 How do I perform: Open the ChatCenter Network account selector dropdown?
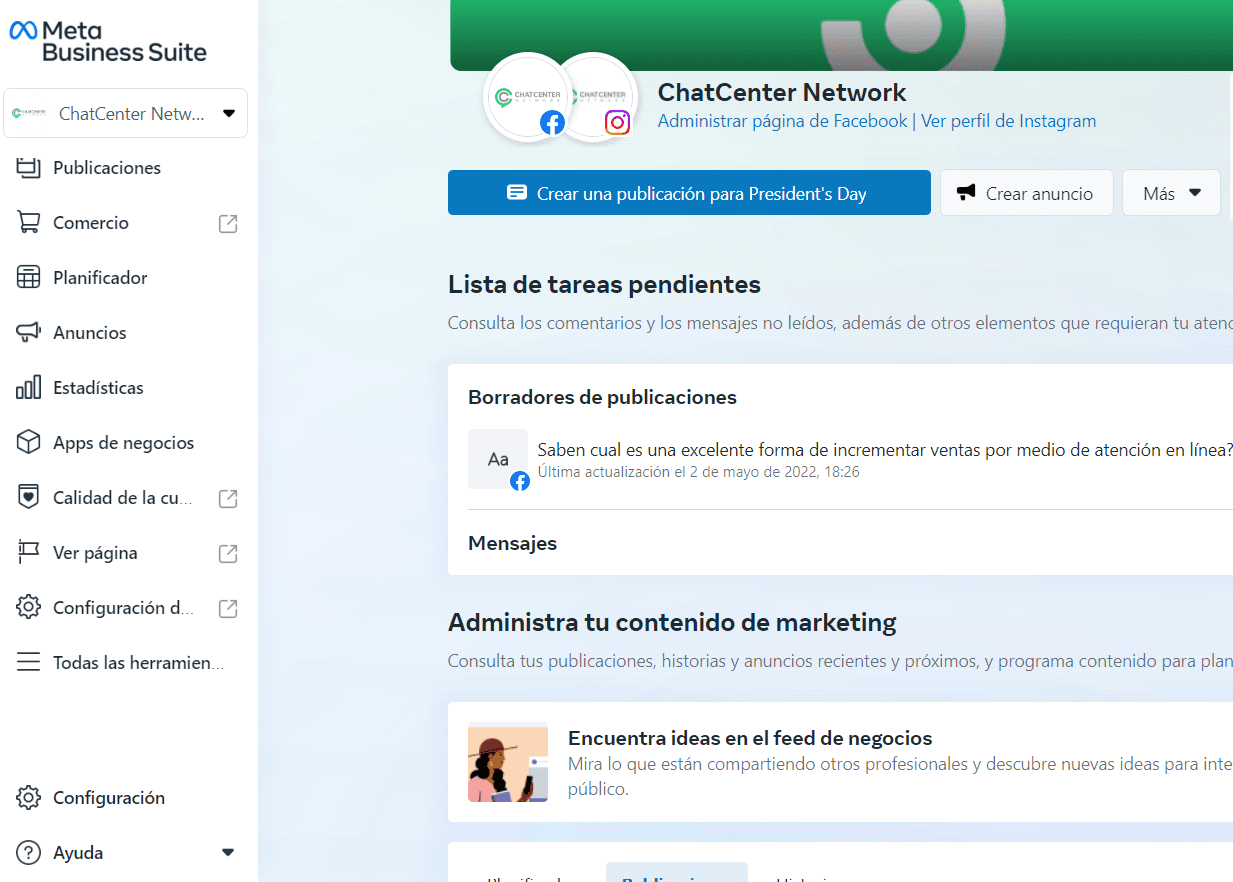[126, 113]
